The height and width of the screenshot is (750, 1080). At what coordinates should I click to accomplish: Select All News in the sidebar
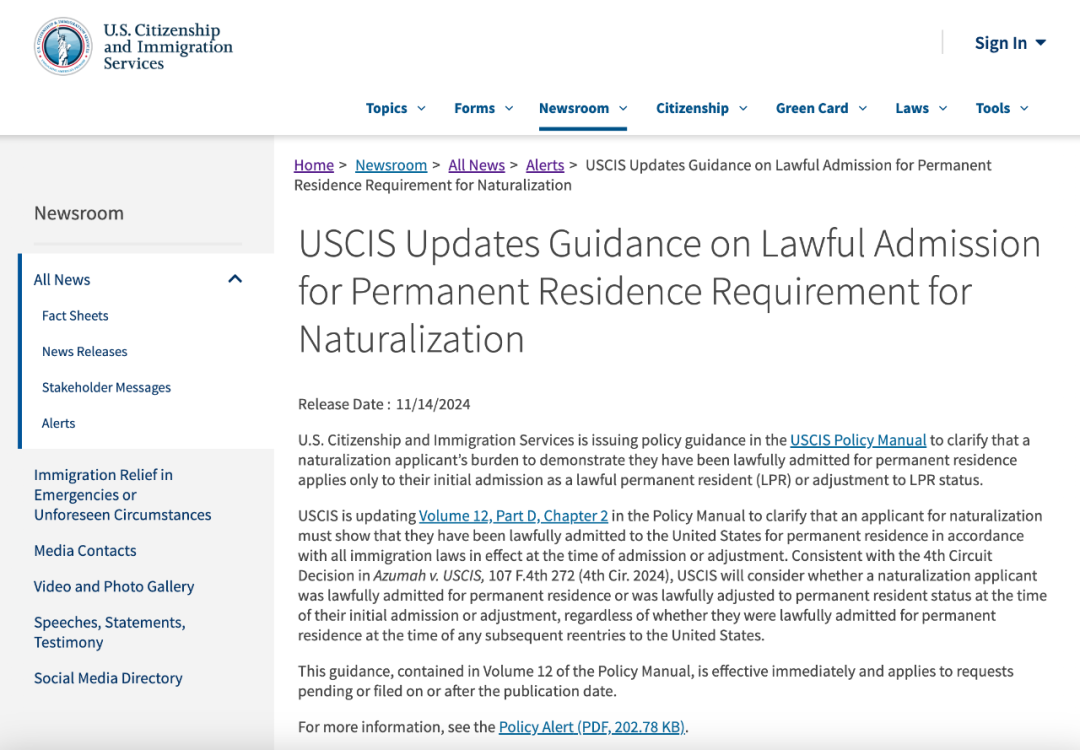pyautogui.click(x=62, y=280)
